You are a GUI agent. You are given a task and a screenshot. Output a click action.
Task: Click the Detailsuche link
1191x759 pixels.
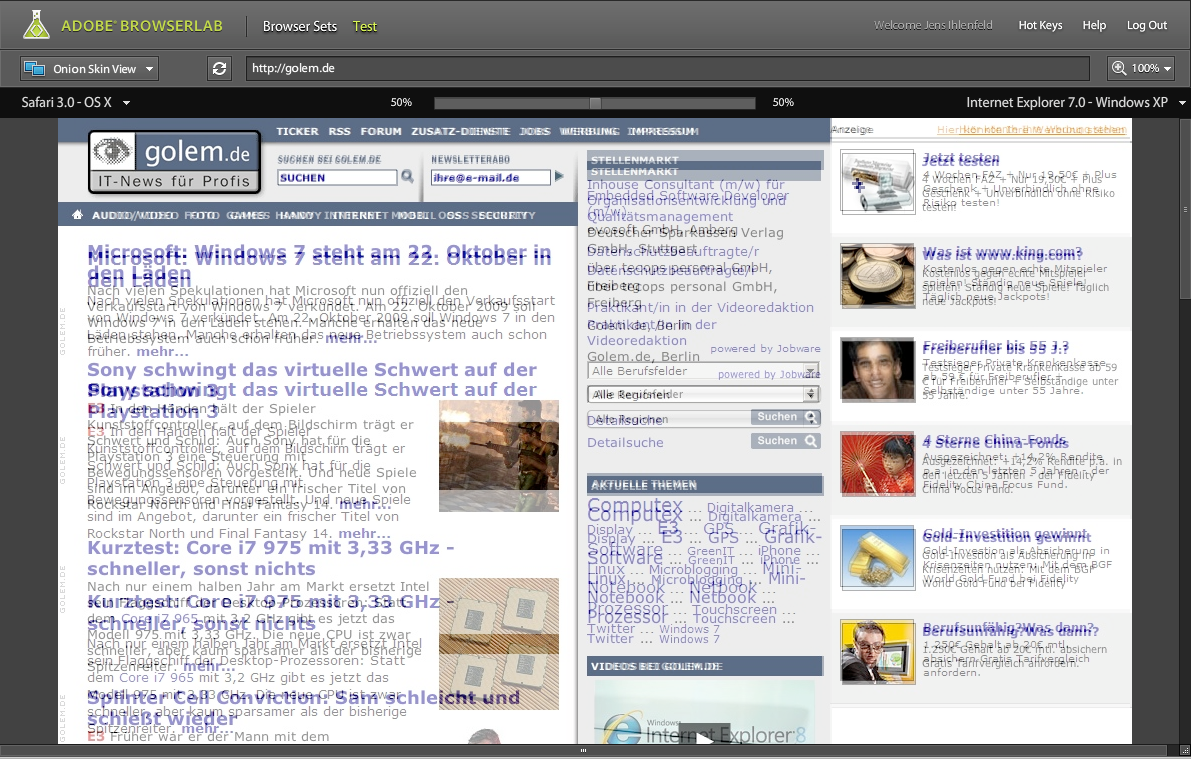tap(625, 442)
